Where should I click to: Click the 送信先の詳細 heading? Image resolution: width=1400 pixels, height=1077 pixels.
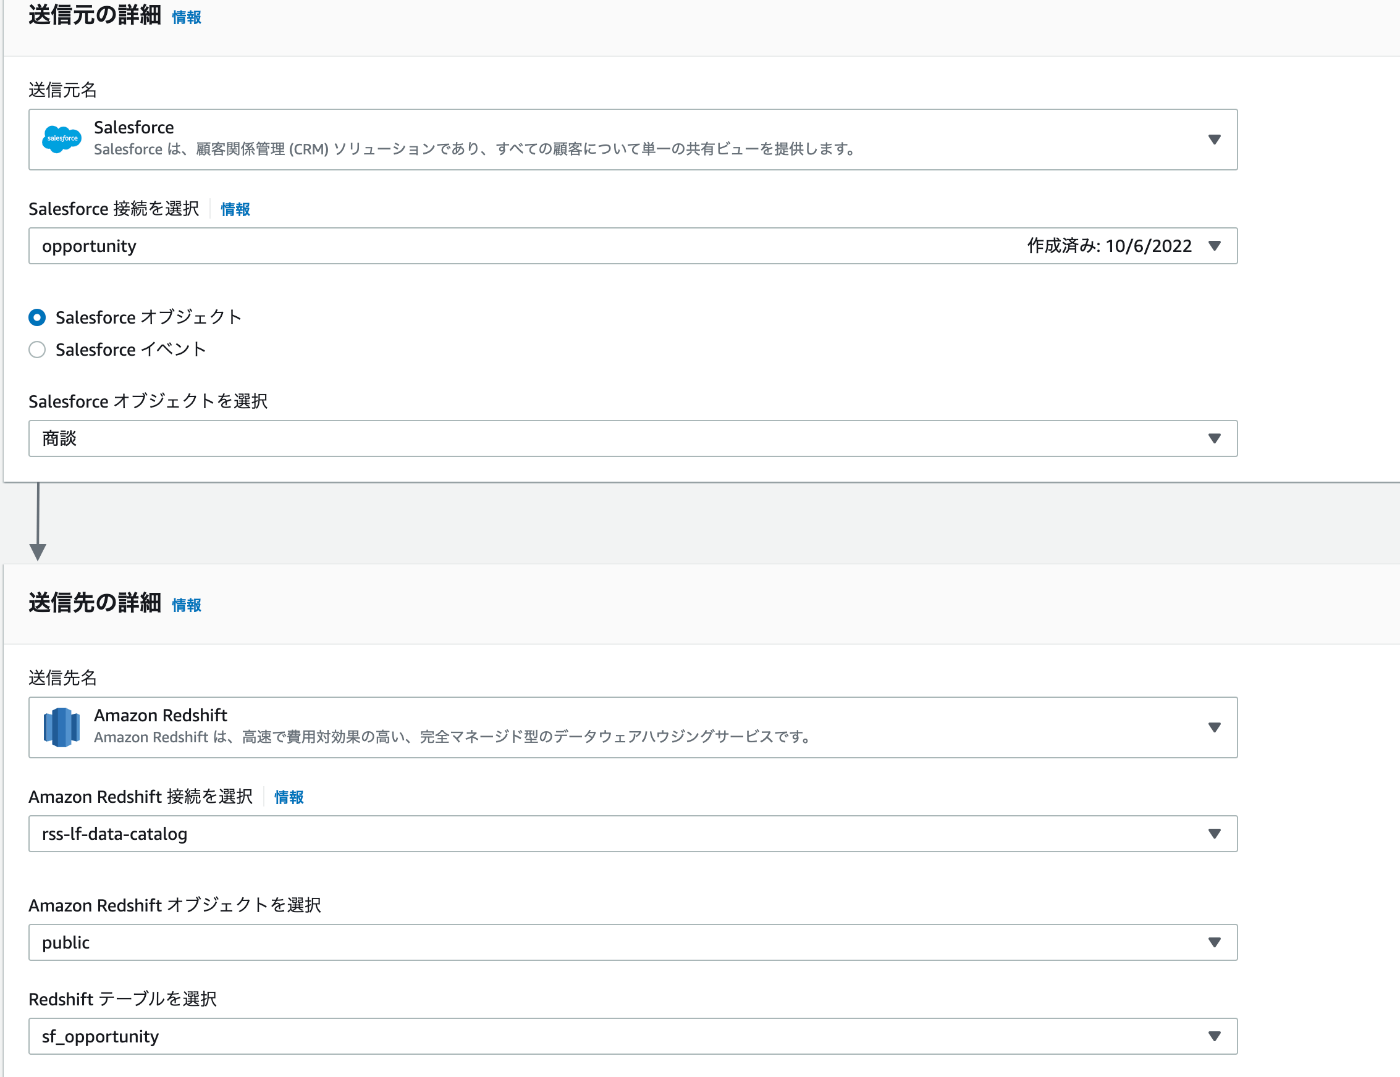[x=95, y=603]
